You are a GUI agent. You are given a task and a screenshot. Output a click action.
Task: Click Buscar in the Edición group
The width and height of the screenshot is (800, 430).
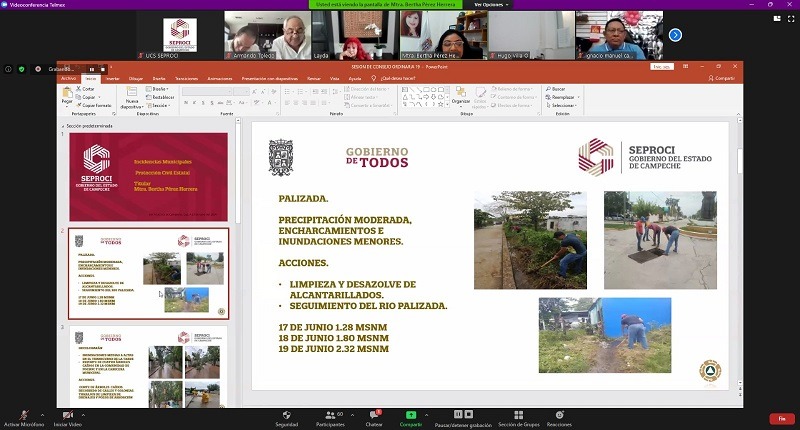click(x=558, y=88)
